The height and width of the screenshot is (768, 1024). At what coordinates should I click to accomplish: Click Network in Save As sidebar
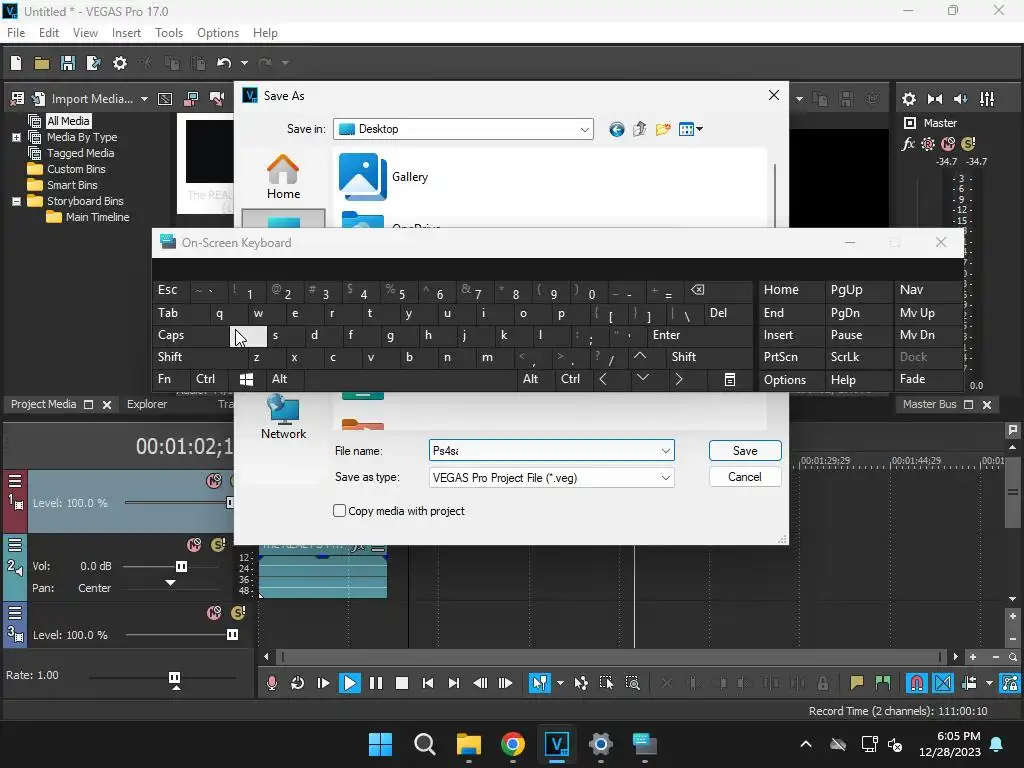click(283, 418)
